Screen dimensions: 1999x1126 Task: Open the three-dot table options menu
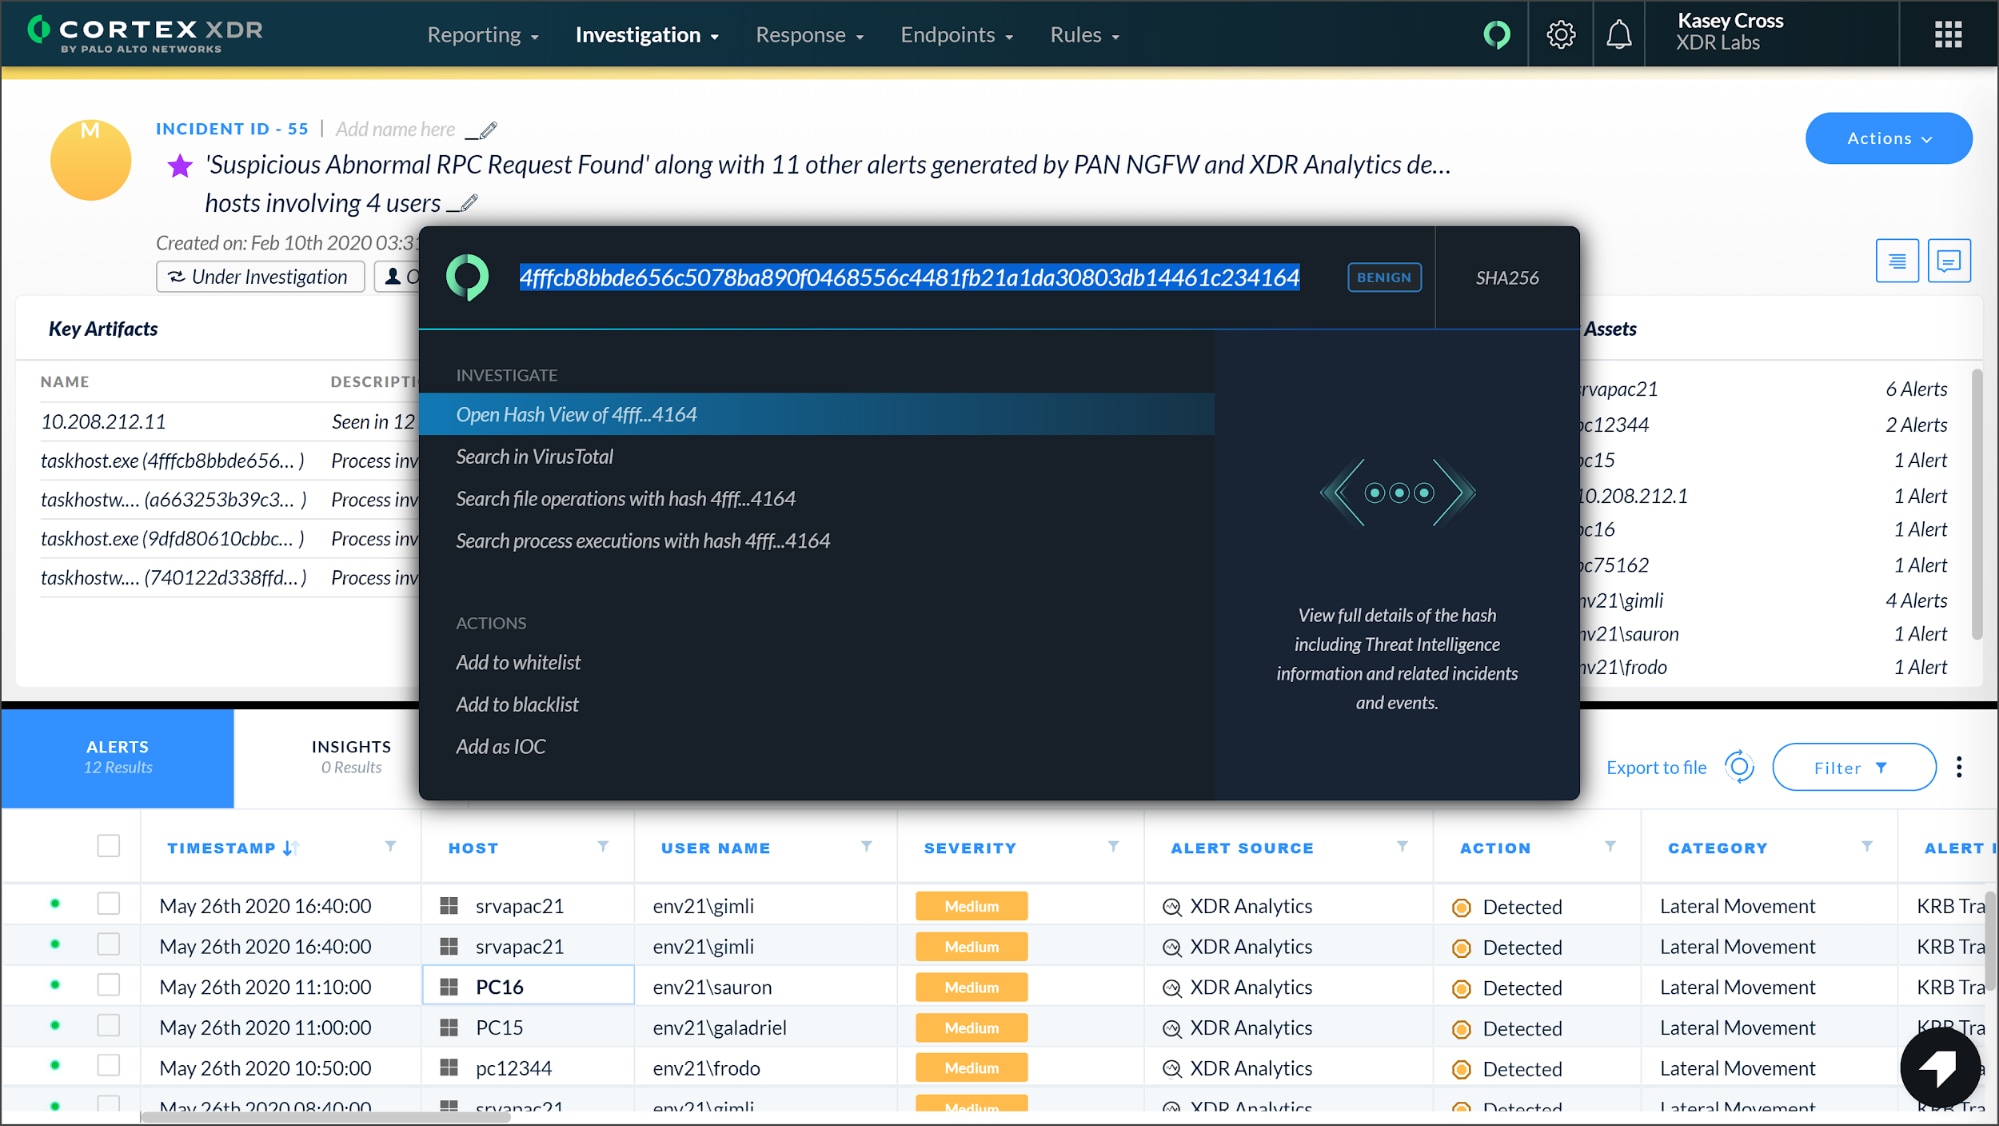(1959, 767)
